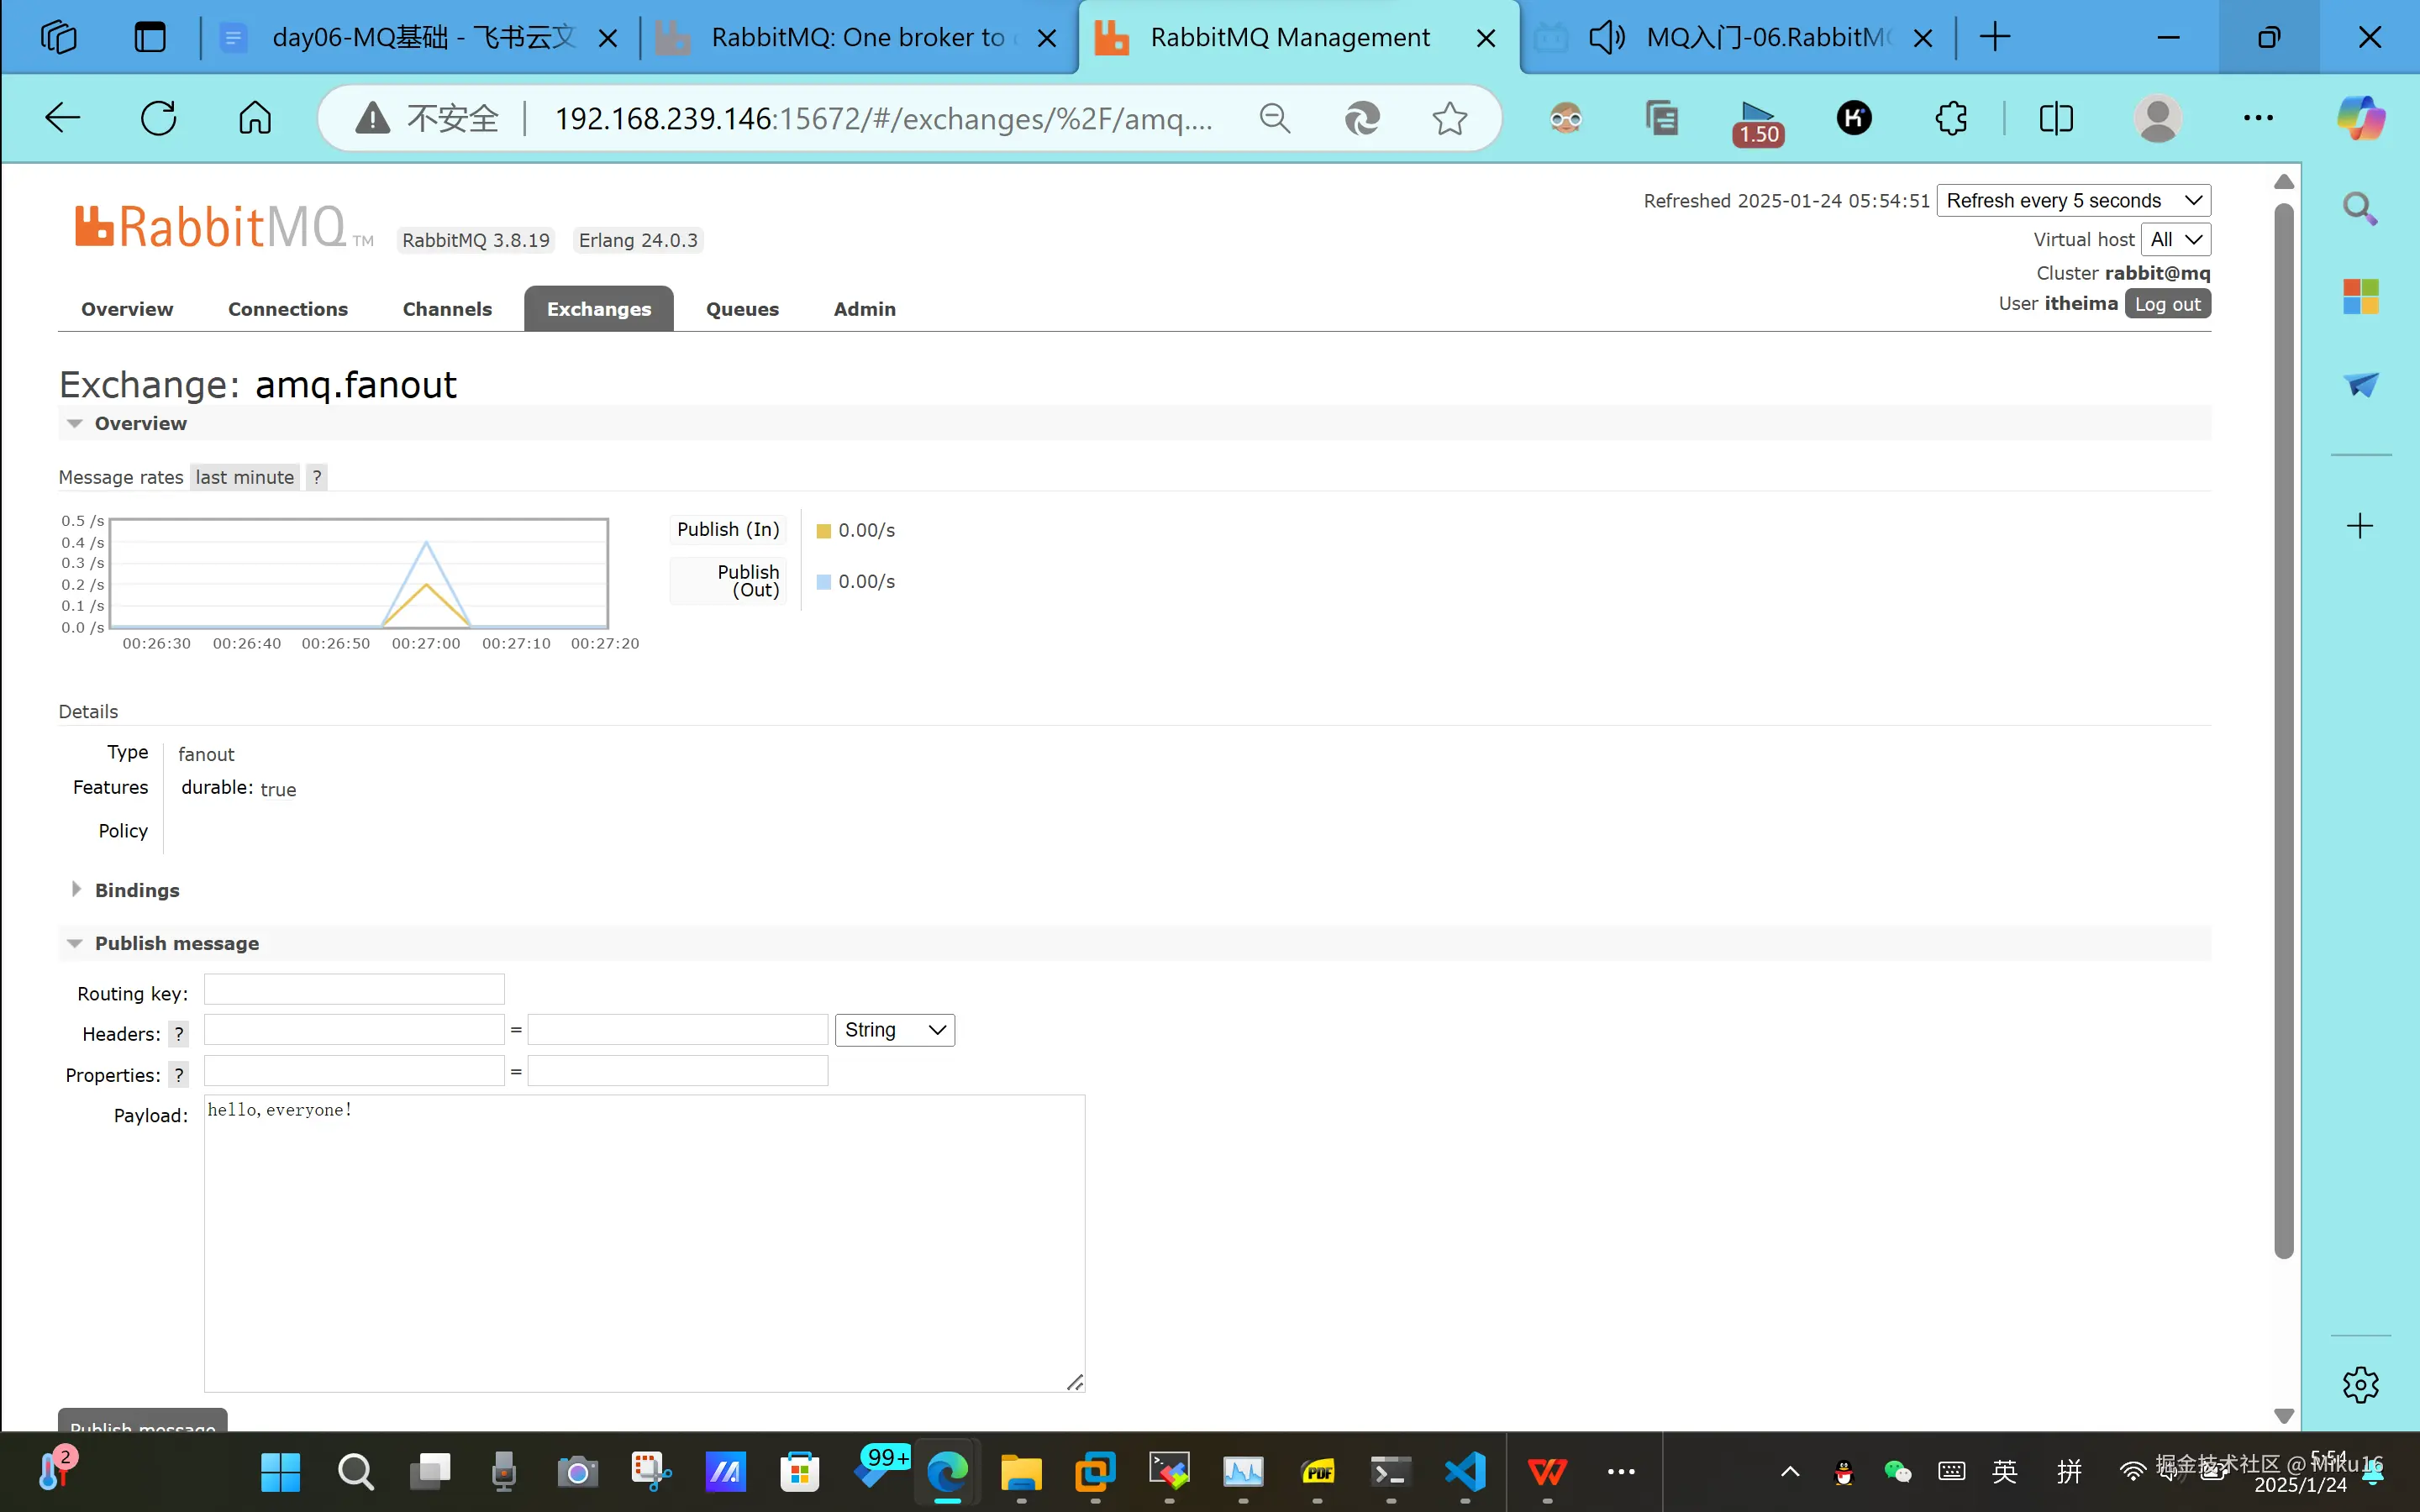
Task: Click the browser refresh icon
Action: (x=158, y=118)
